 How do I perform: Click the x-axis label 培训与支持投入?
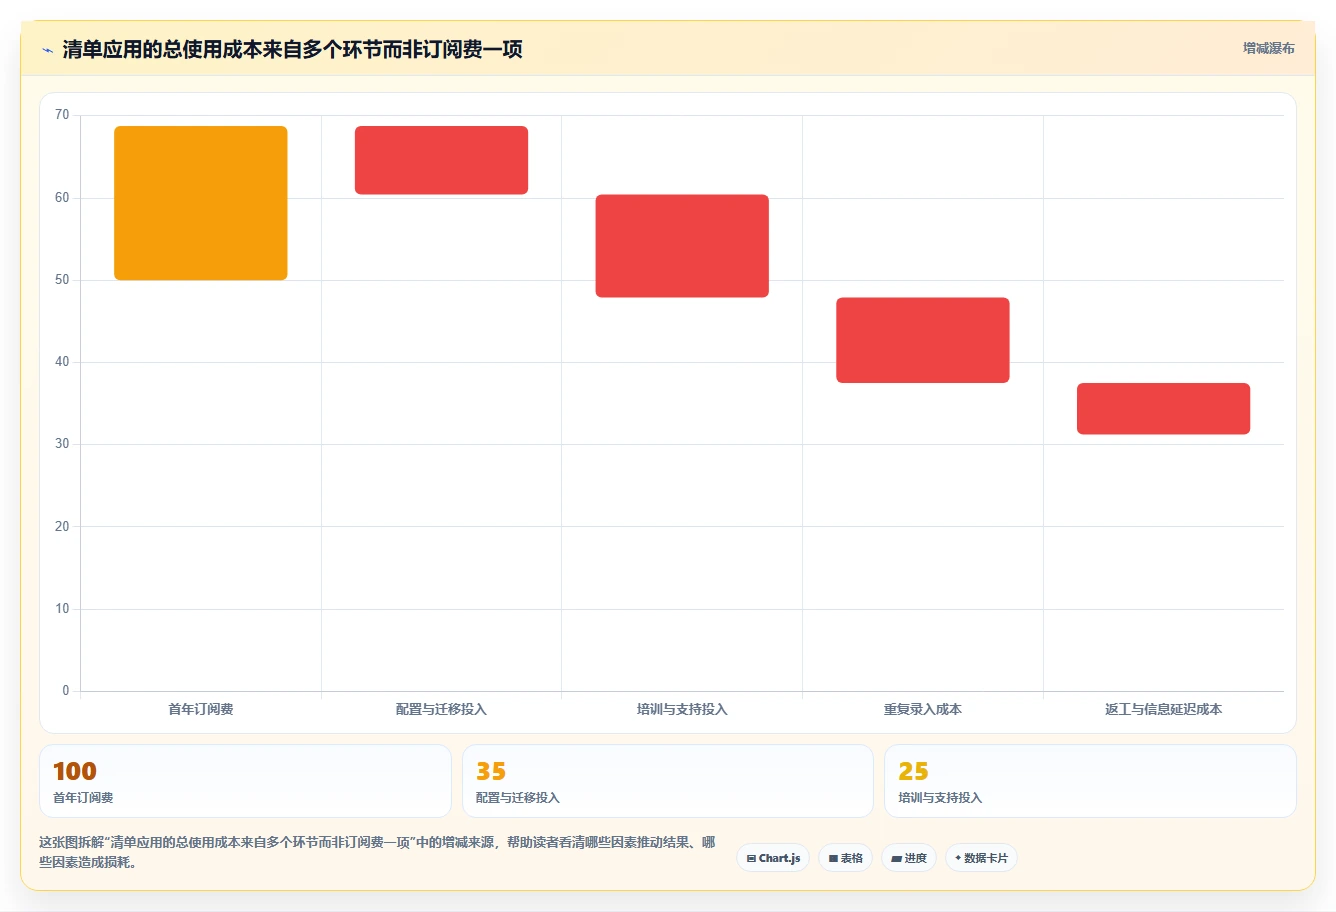(x=682, y=709)
